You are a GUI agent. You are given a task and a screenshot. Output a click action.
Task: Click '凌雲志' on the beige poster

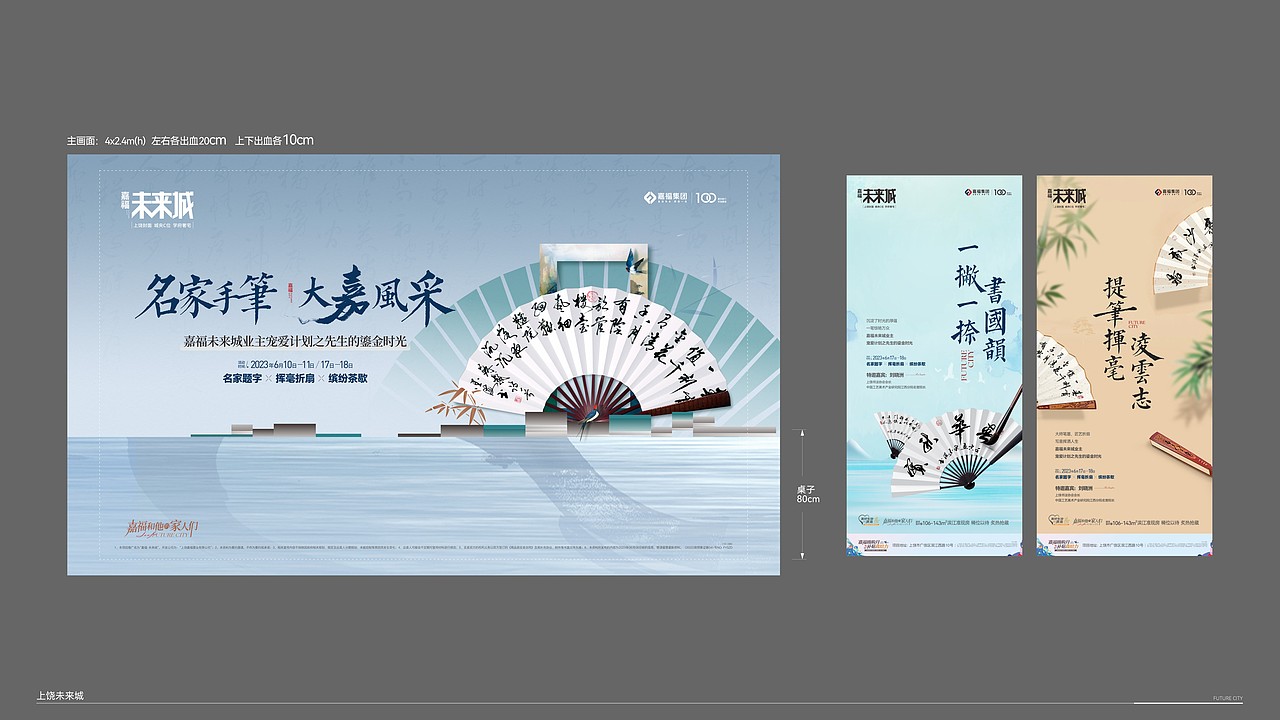point(1144,372)
